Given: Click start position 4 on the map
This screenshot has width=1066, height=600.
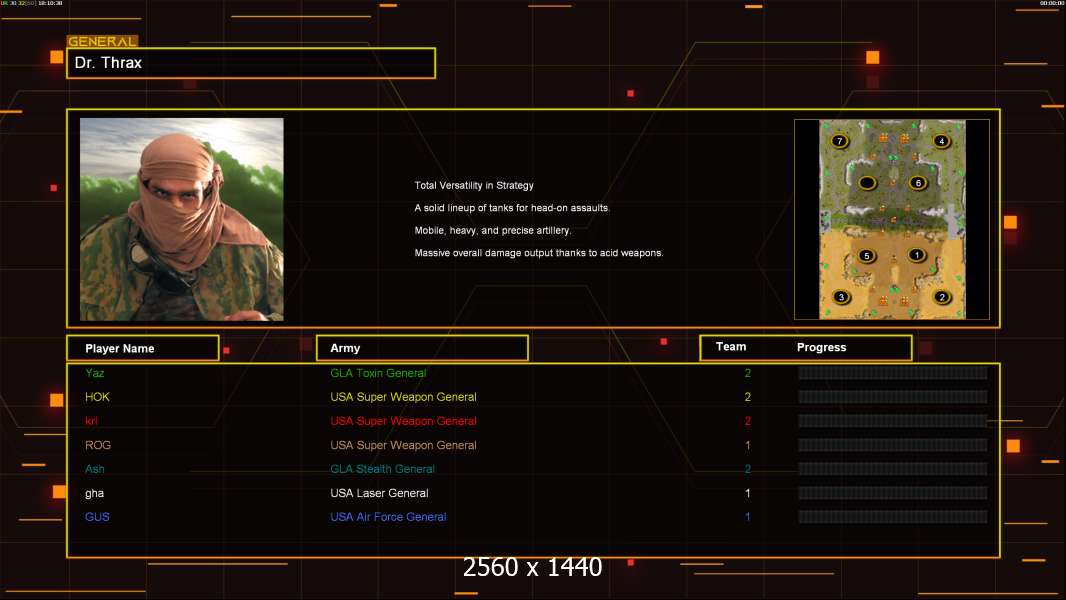Looking at the screenshot, I should [x=941, y=141].
